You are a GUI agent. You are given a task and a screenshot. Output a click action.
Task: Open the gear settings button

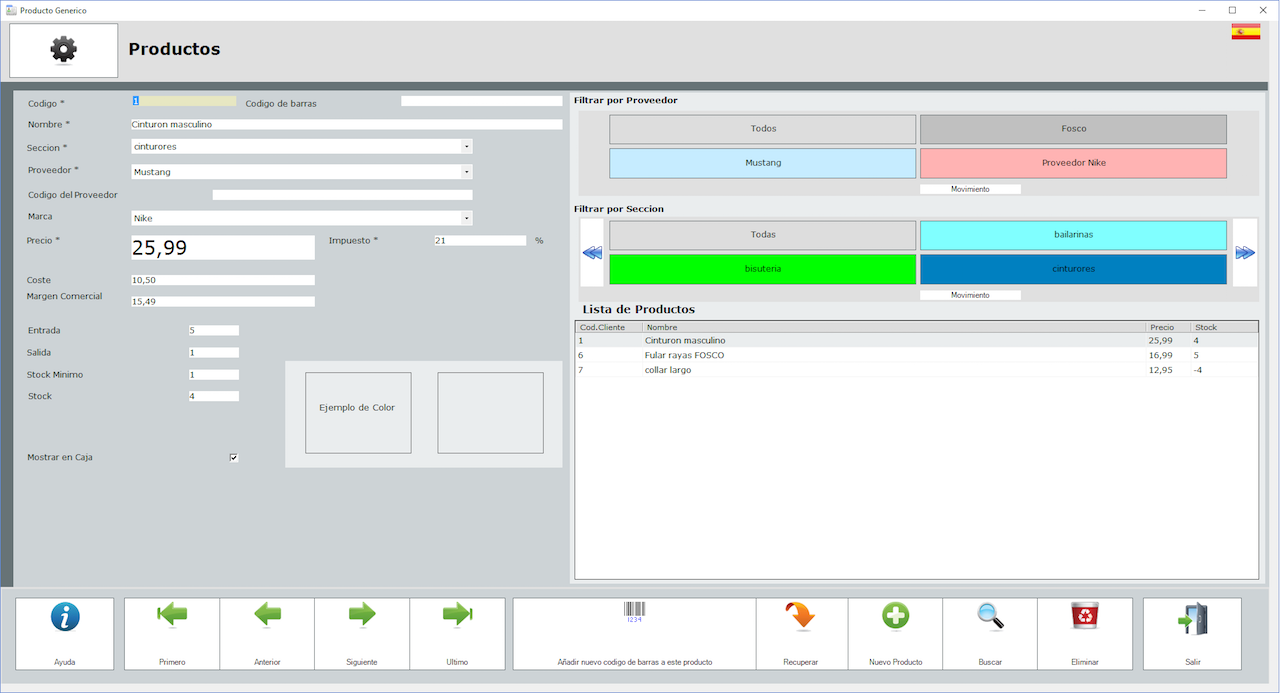click(64, 50)
